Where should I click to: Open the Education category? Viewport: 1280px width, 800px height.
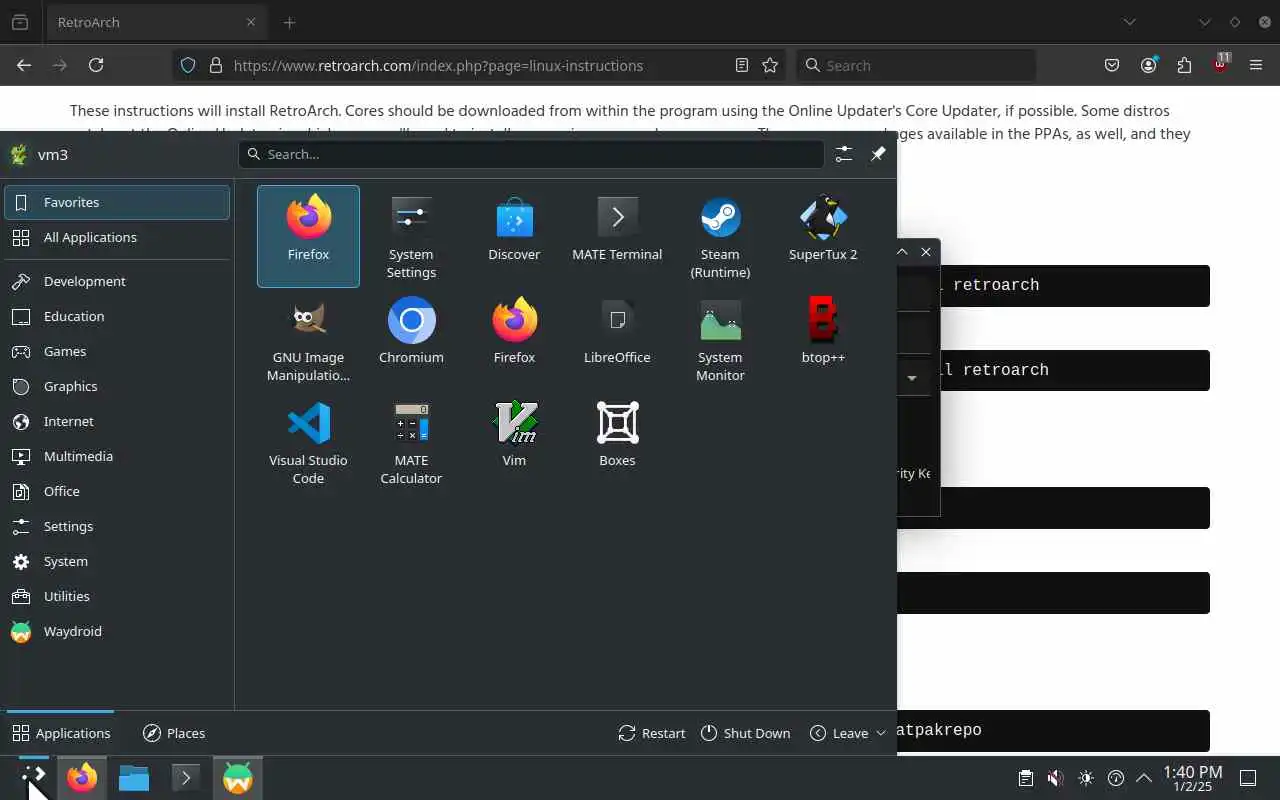(x=117, y=316)
